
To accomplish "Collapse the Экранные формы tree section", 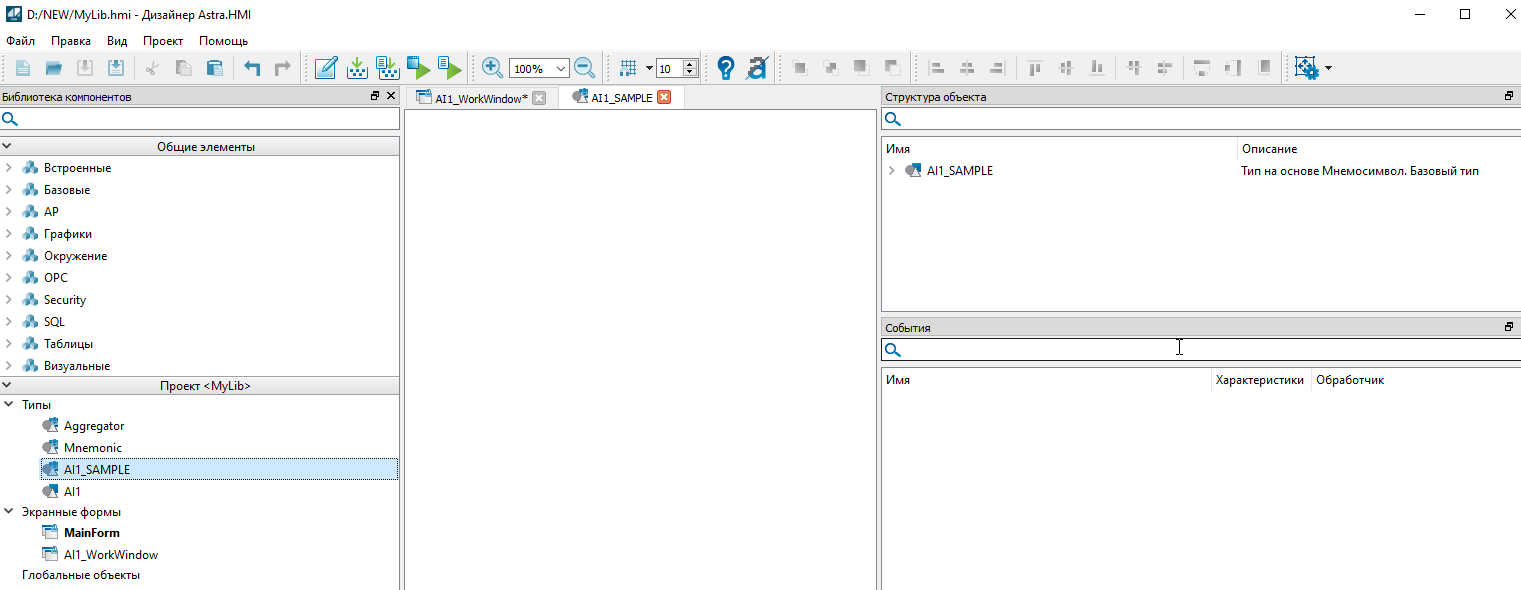I will click(9, 512).
